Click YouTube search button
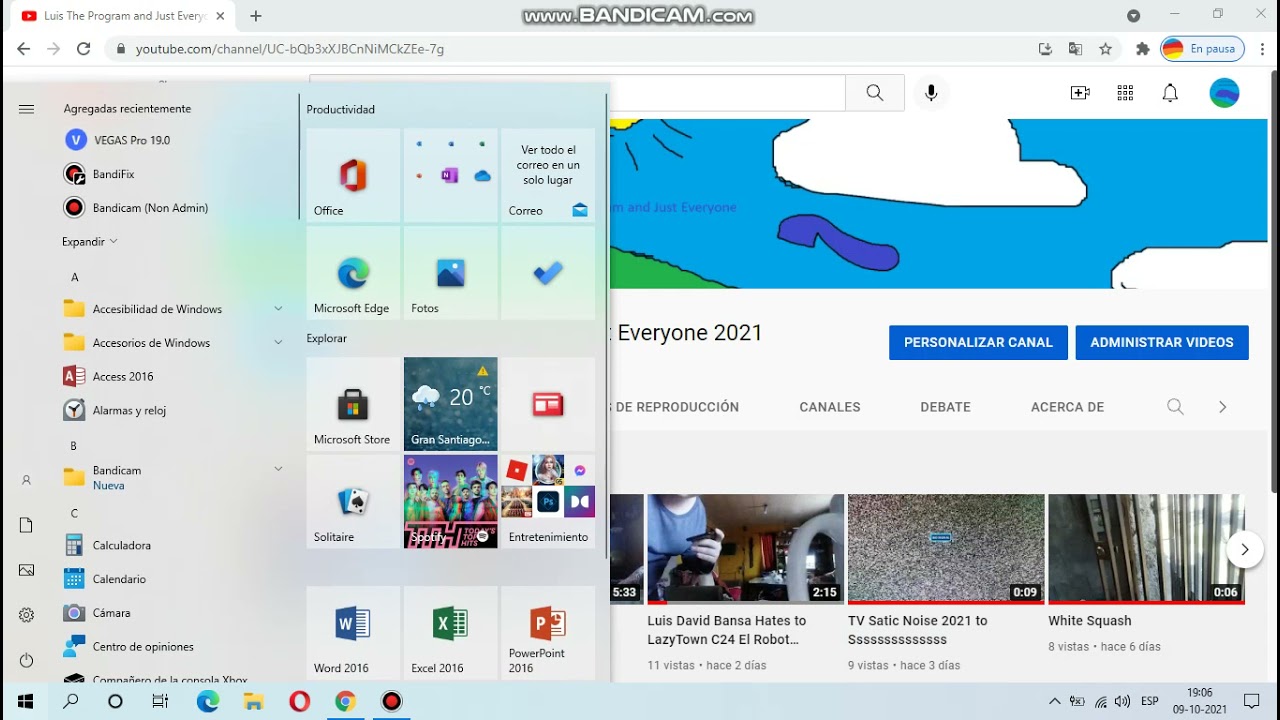Image resolution: width=1280 pixels, height=720 pixels. (875, 93)
